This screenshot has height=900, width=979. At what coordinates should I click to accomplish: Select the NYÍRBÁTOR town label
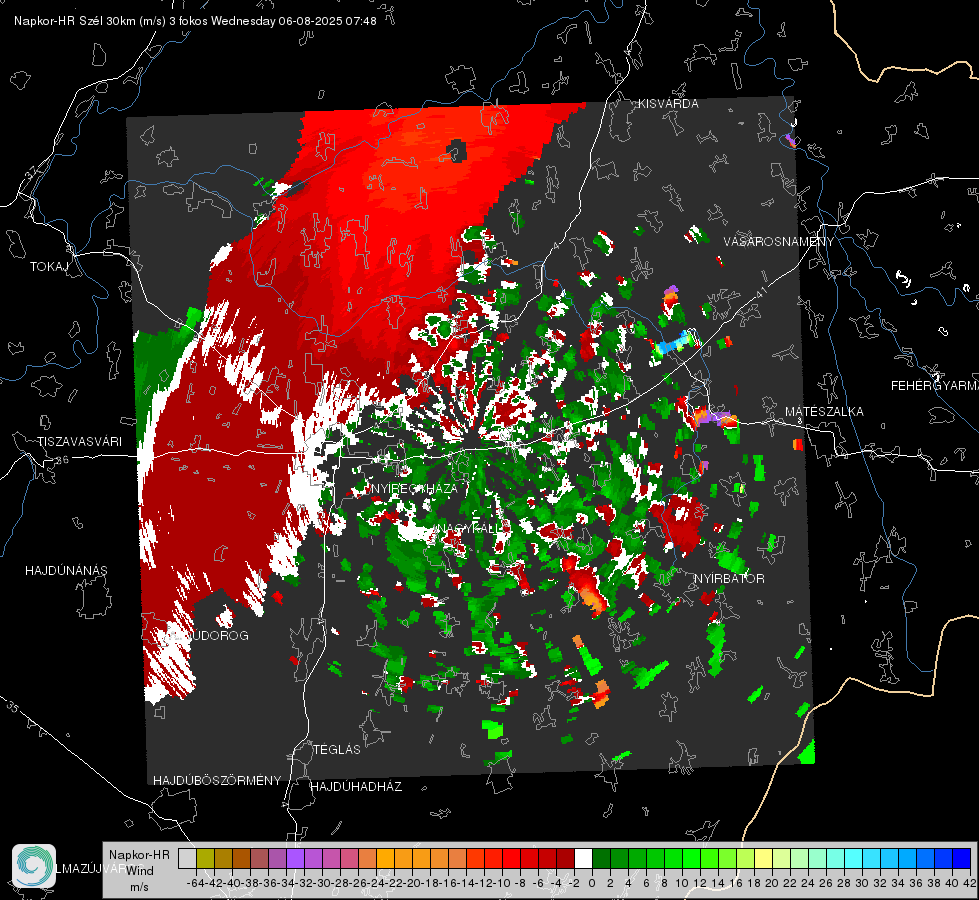point(729,578)
